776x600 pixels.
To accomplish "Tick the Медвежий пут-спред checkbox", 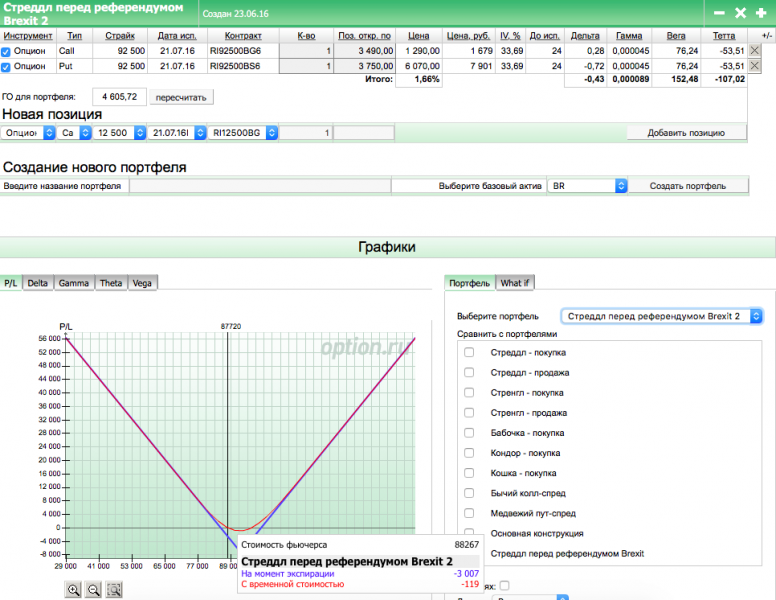I will (x=469, y=513).
